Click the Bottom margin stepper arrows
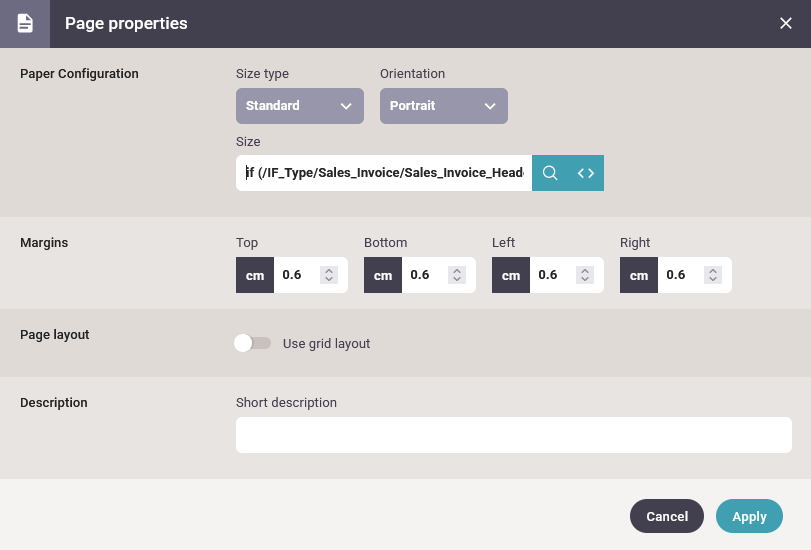The image size is (811, 550). (x=457, y=275)
